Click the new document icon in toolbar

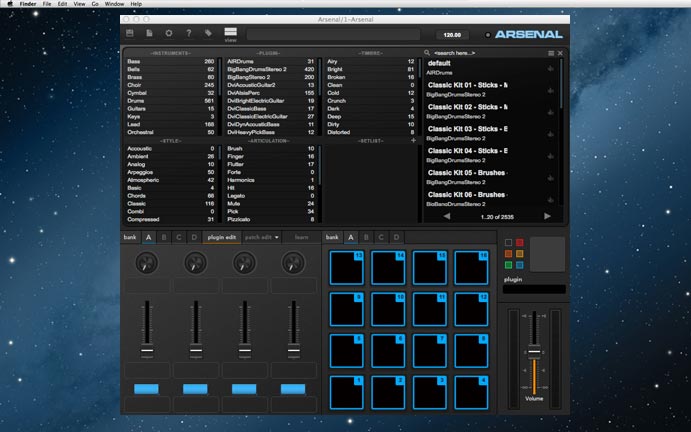pyautogui.click(x=149, y=33)
